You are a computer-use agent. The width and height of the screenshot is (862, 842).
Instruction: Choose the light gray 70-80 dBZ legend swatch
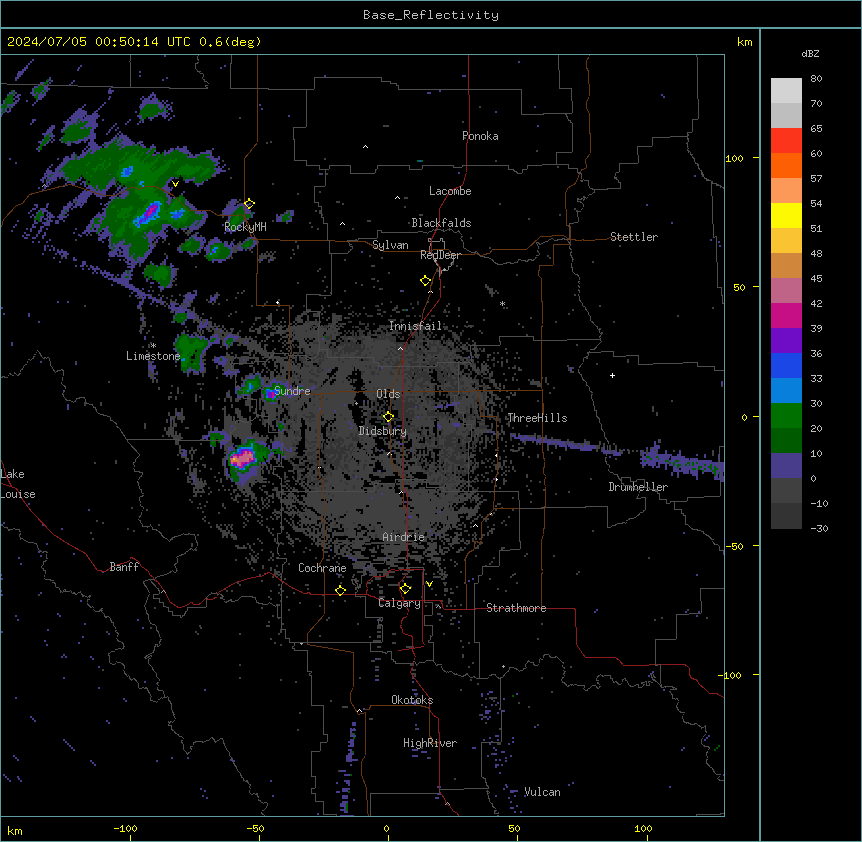pos(786,91)
